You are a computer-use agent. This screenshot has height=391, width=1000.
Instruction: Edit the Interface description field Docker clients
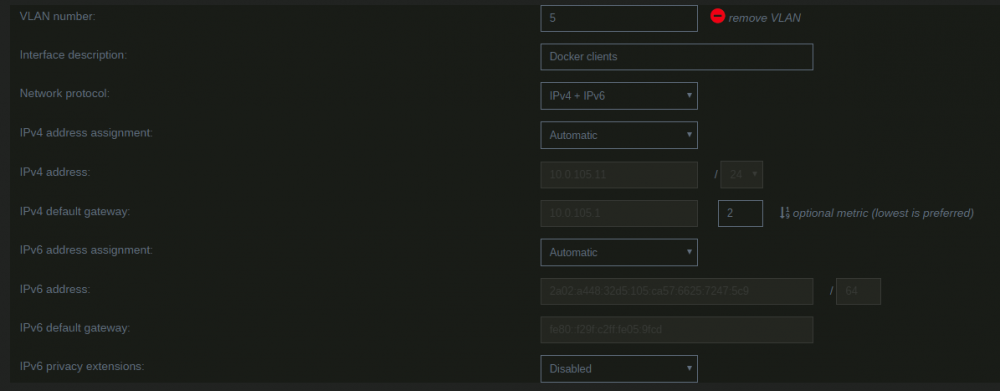[x=677, y=57]
